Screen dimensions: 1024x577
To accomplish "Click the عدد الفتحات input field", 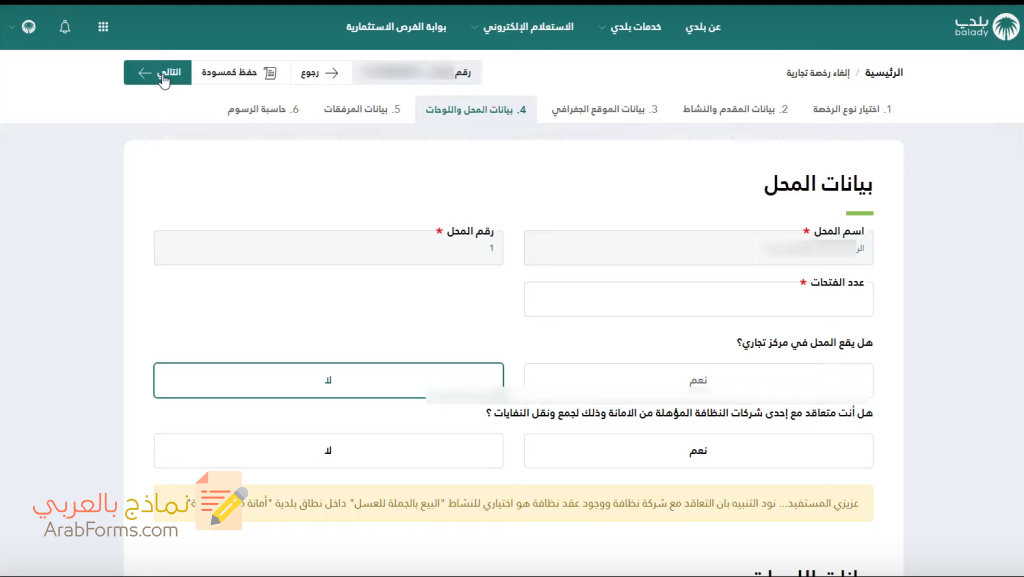I will pos(698,297).
